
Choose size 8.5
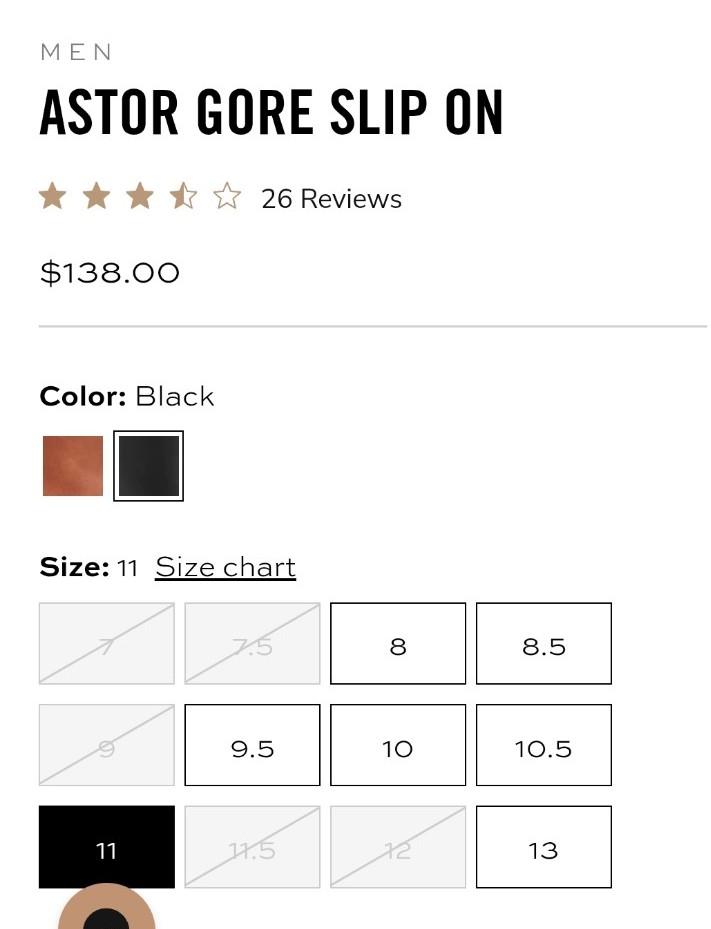(x=544, y=643)
